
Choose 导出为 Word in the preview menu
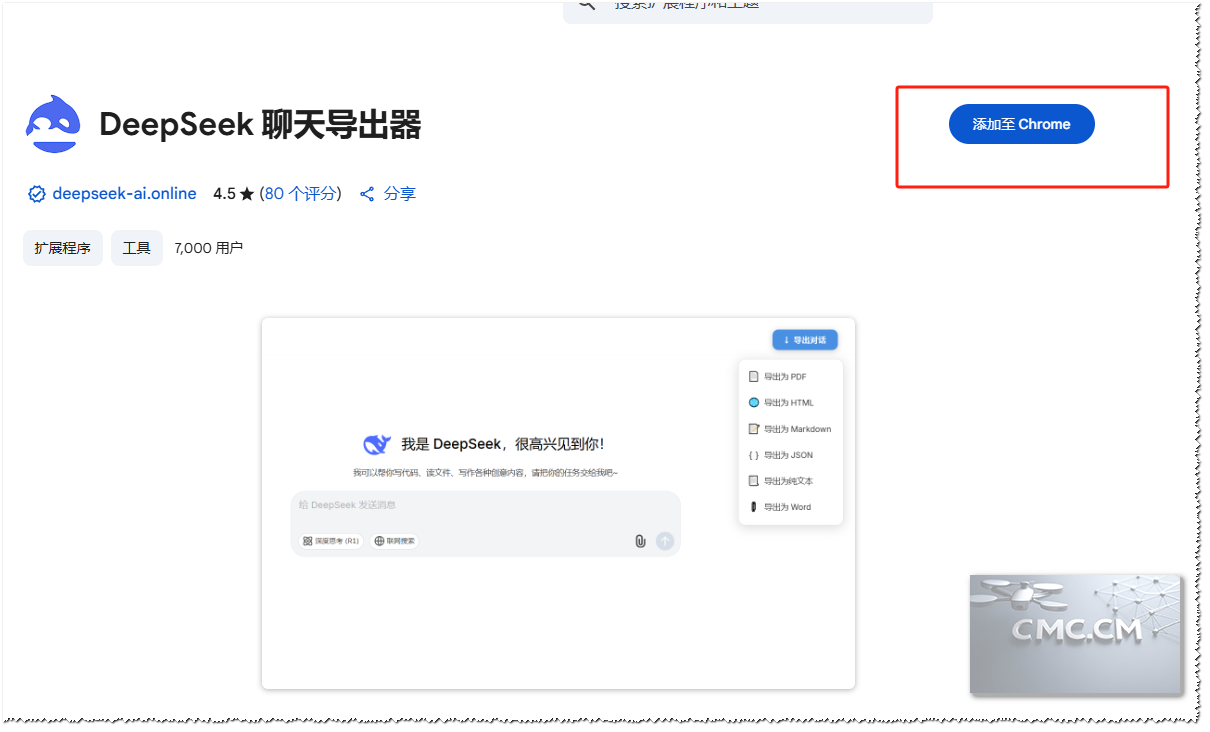790,507
